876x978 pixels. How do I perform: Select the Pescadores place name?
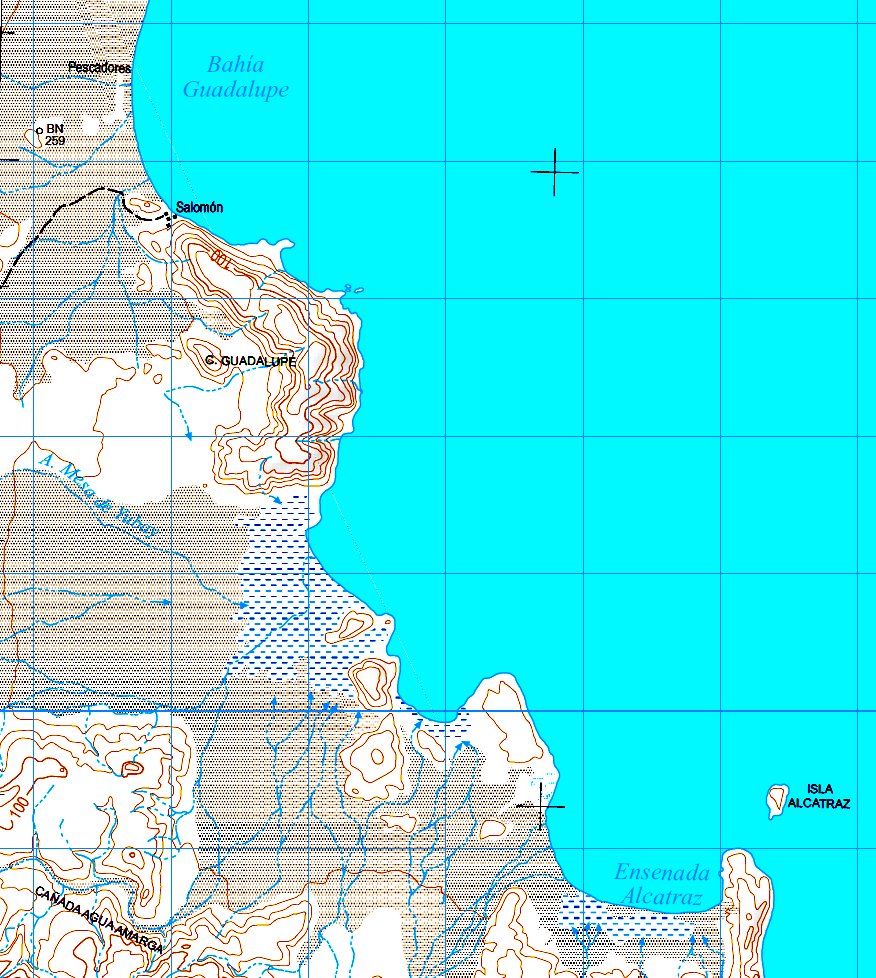(x=100, y=67)
